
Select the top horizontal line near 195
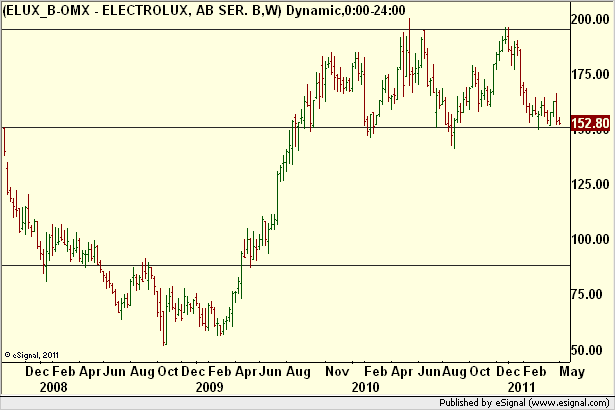286,29
